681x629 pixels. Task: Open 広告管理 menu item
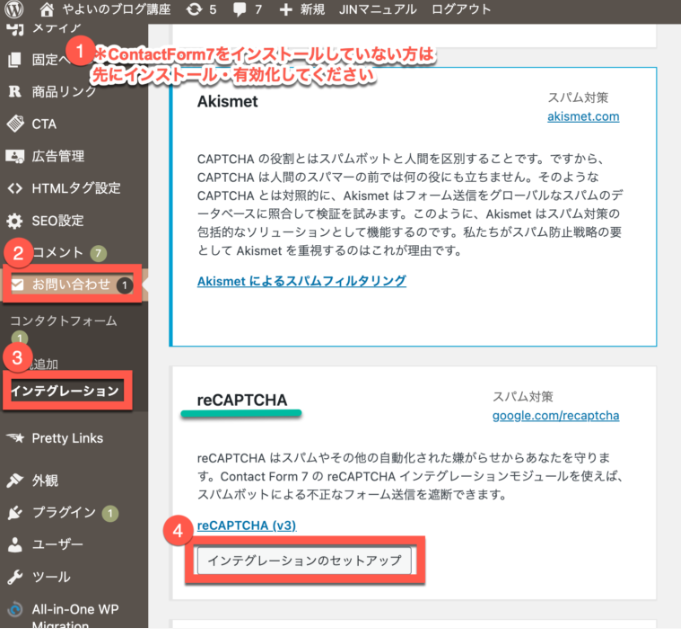[58, 156]
